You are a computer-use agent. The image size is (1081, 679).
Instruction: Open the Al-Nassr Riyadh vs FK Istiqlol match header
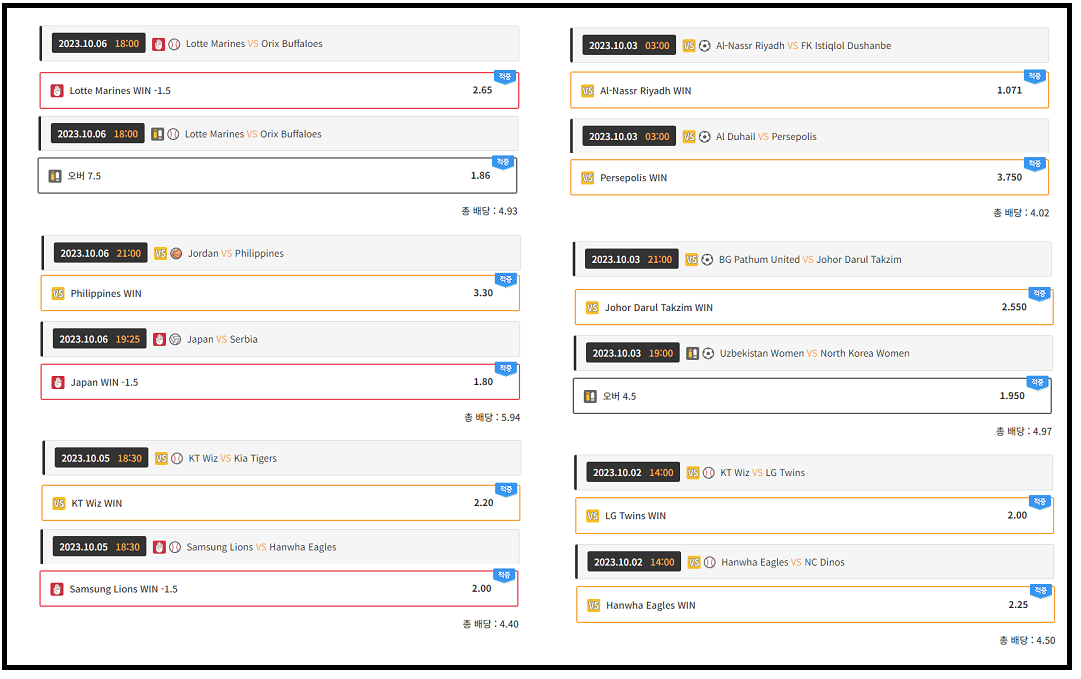point(810,46)
